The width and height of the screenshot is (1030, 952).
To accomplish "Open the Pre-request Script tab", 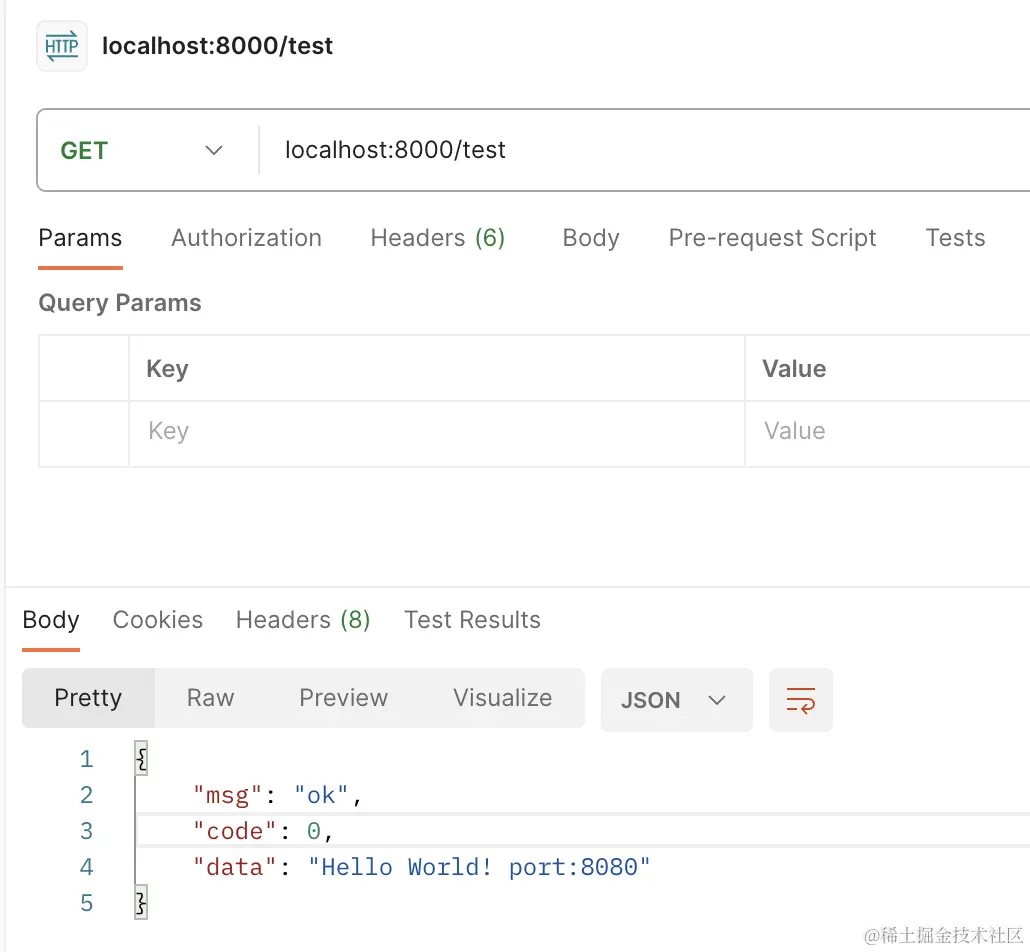I will coord(772,238).
